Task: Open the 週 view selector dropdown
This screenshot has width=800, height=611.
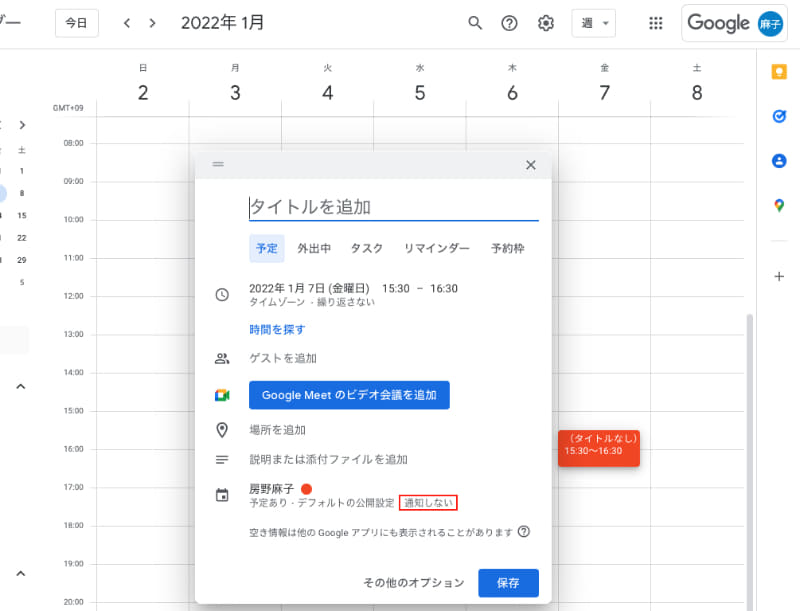Action: point(593,22)
